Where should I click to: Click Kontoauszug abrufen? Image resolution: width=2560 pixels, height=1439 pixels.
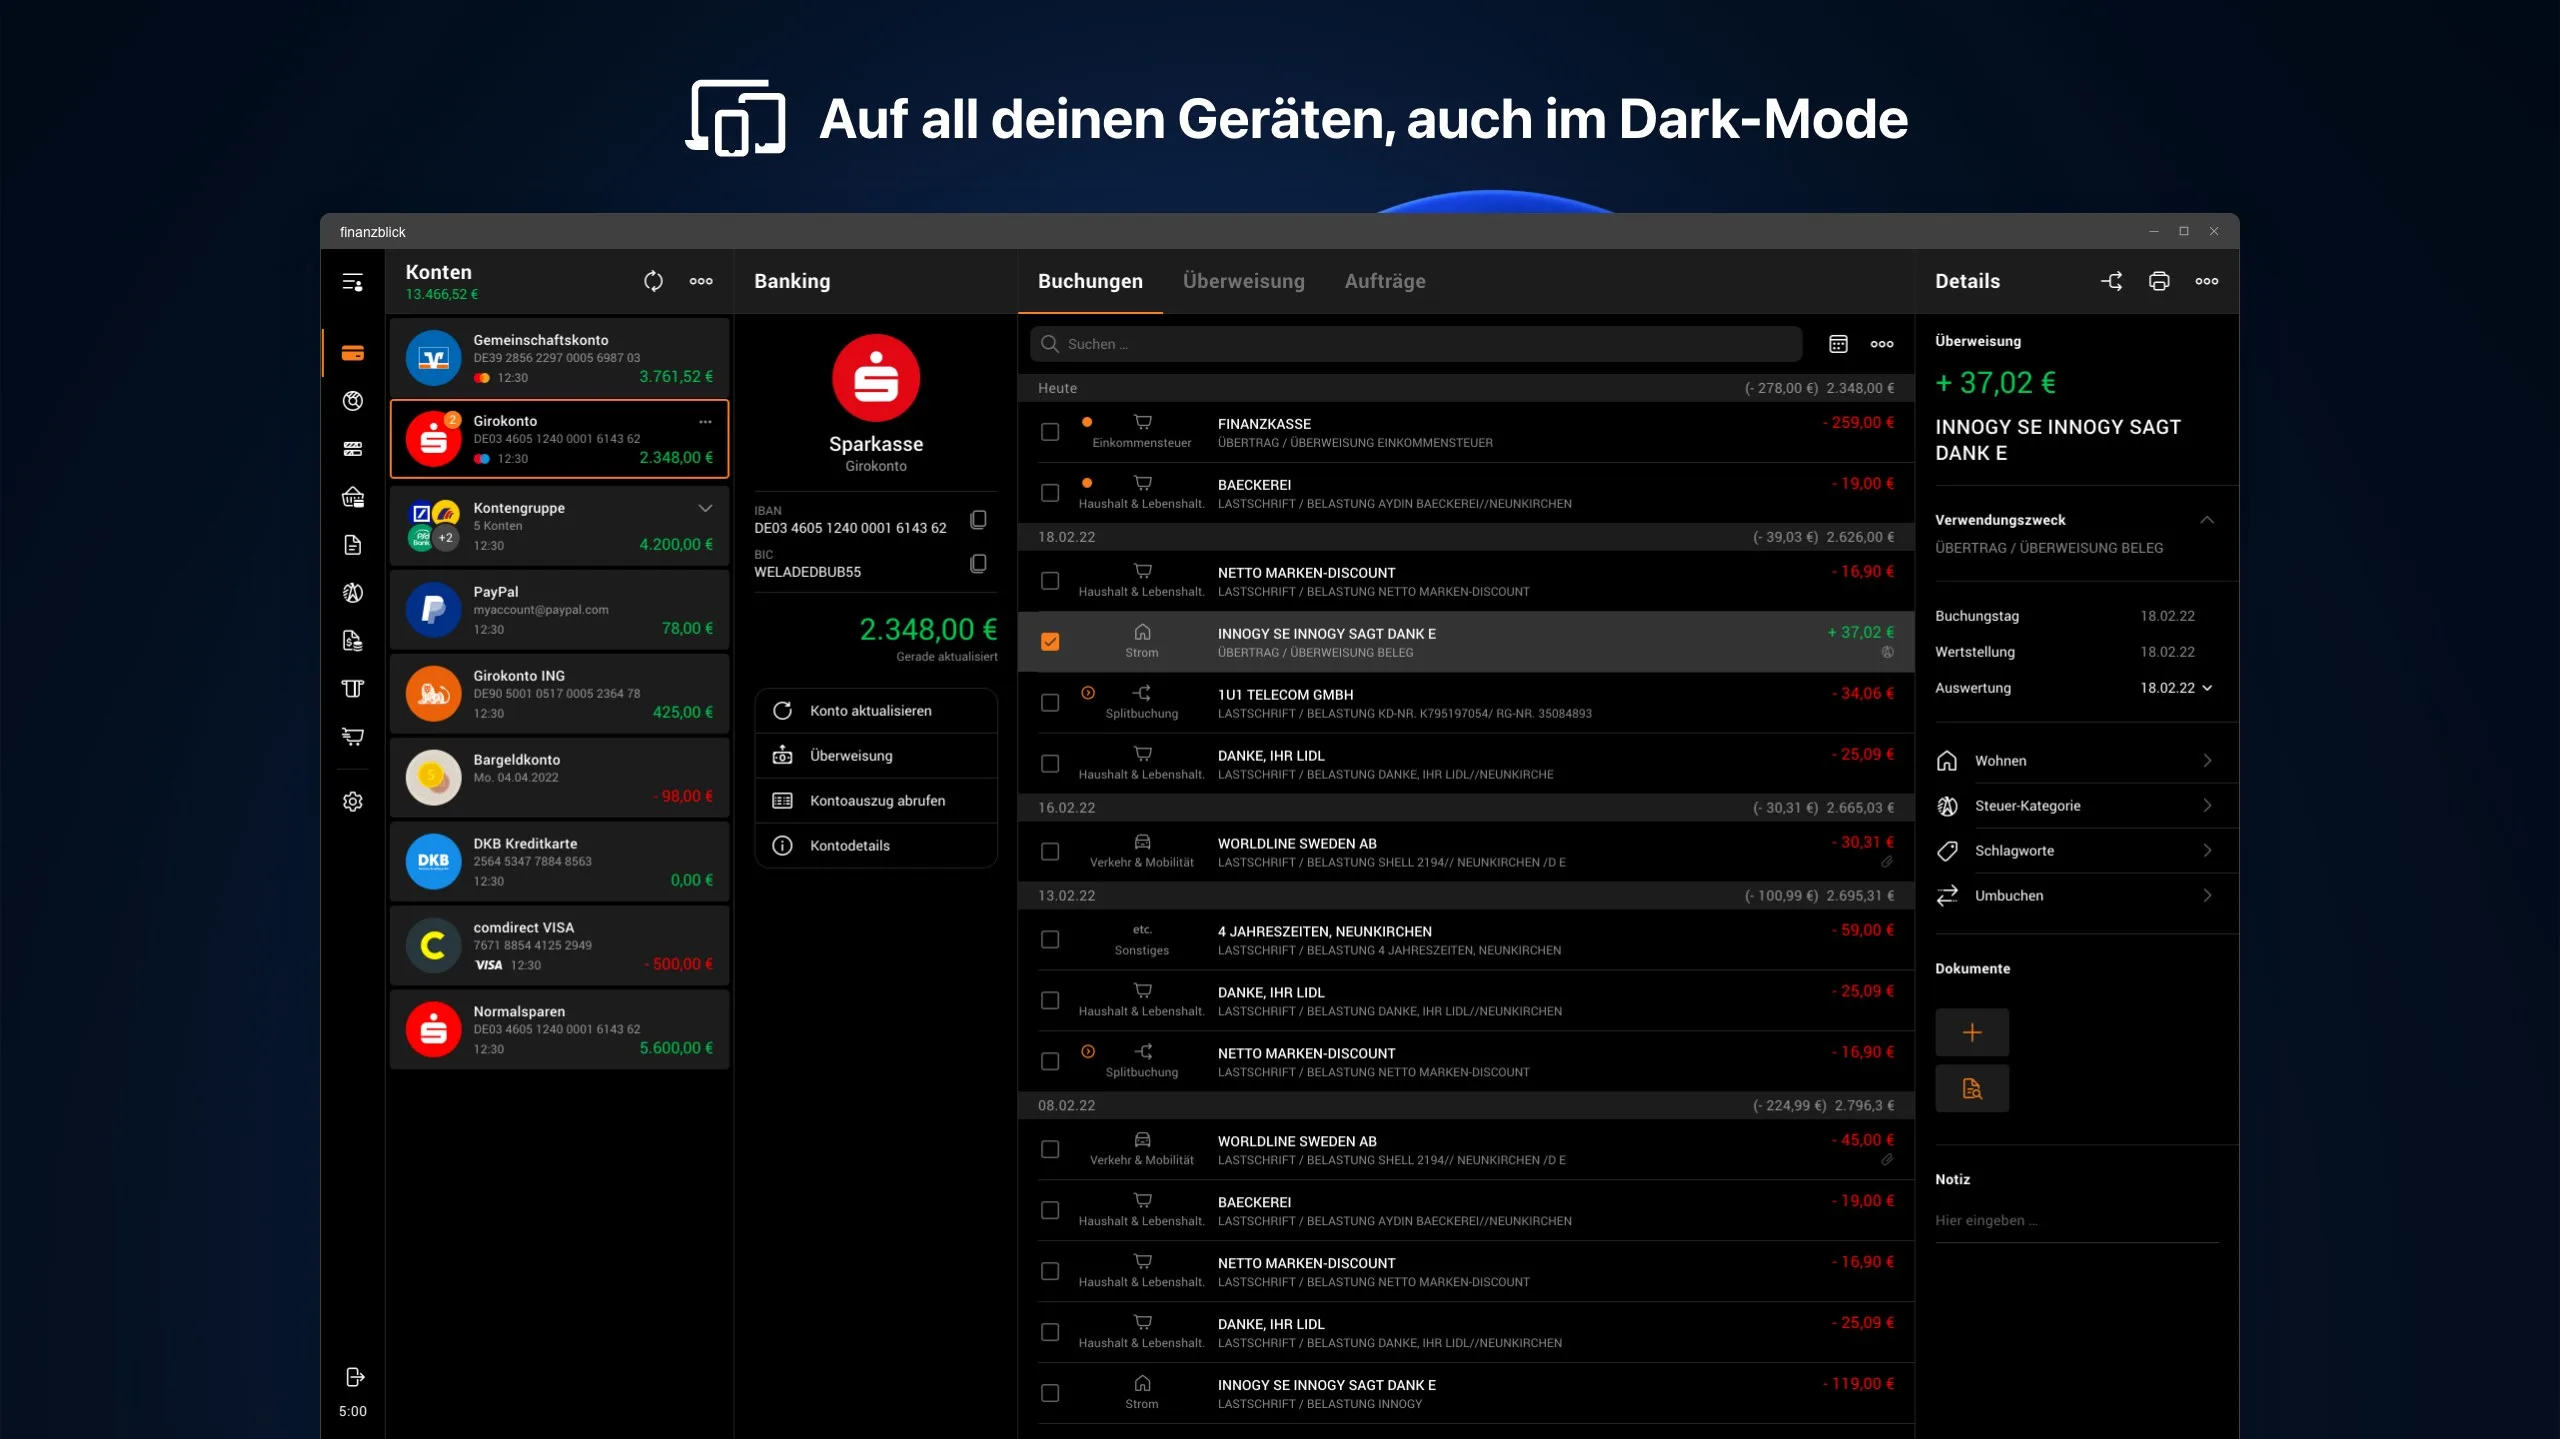[876, 801]
